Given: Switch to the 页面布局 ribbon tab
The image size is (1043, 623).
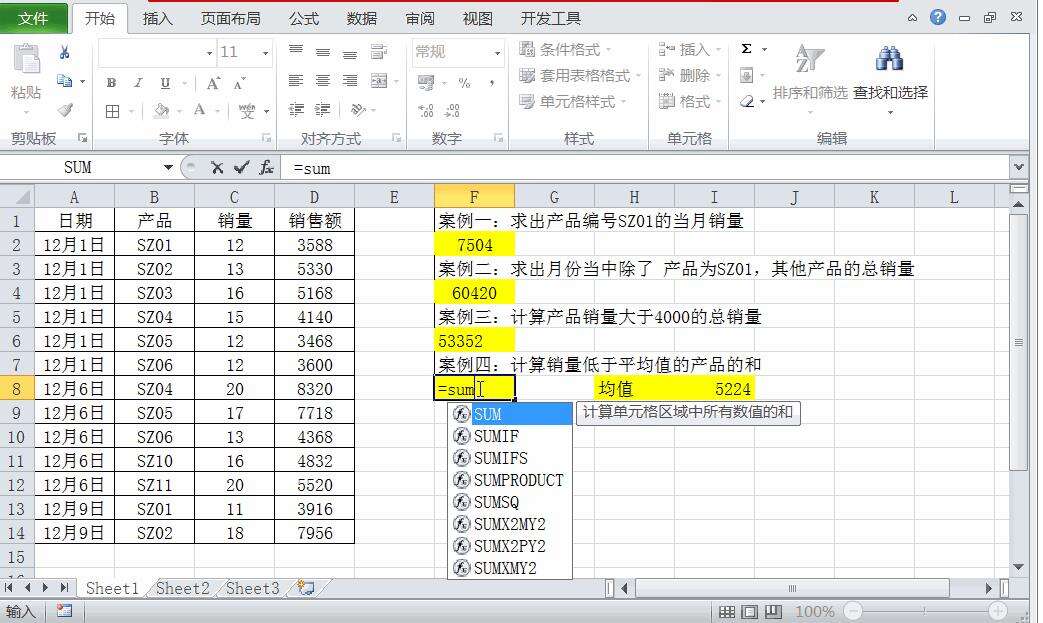Looking at the screenshot, I should click(231, 19).
